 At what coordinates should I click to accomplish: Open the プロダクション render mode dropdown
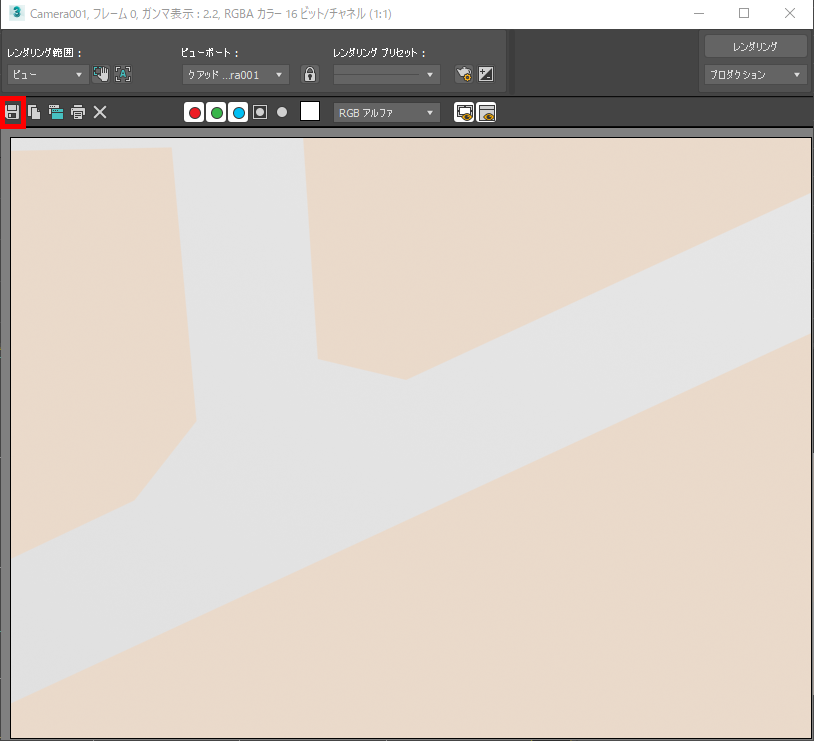755,75
